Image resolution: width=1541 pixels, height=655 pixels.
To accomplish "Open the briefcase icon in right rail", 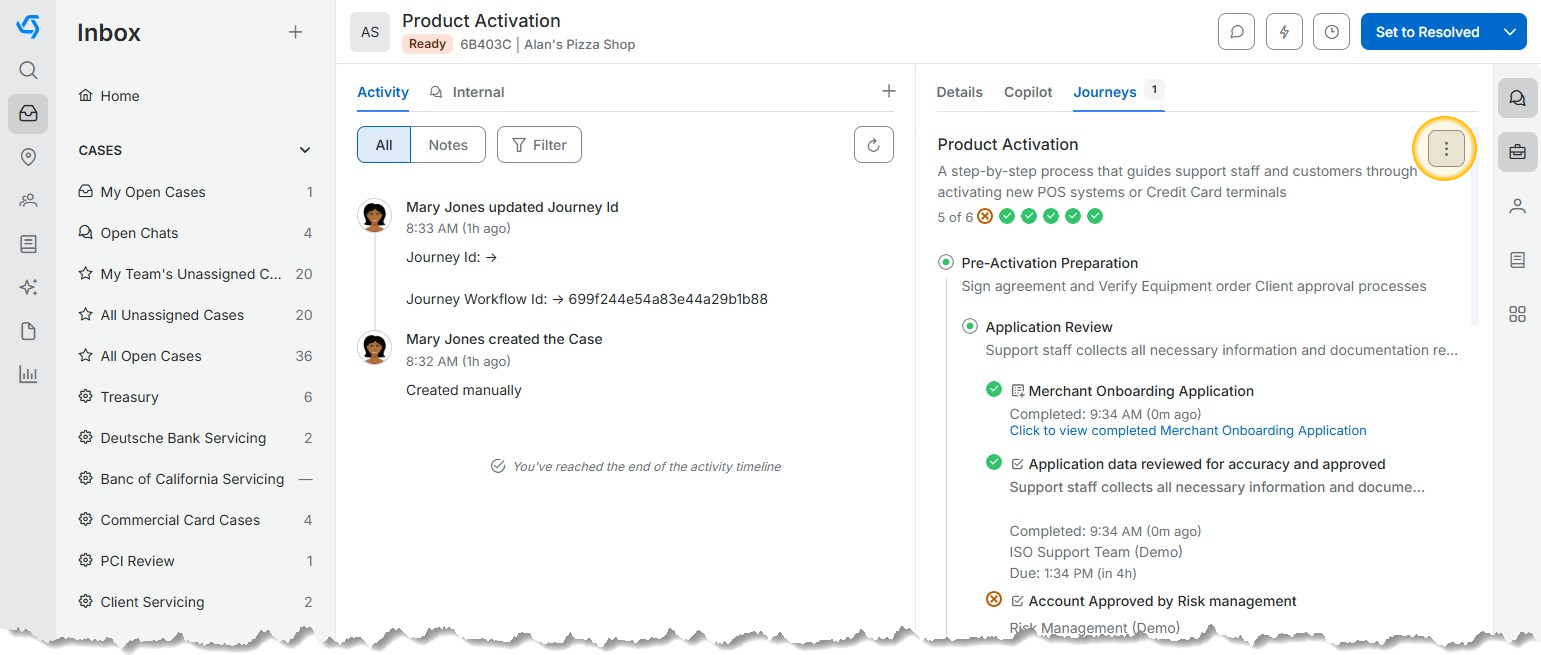I will click(1517, 152).
